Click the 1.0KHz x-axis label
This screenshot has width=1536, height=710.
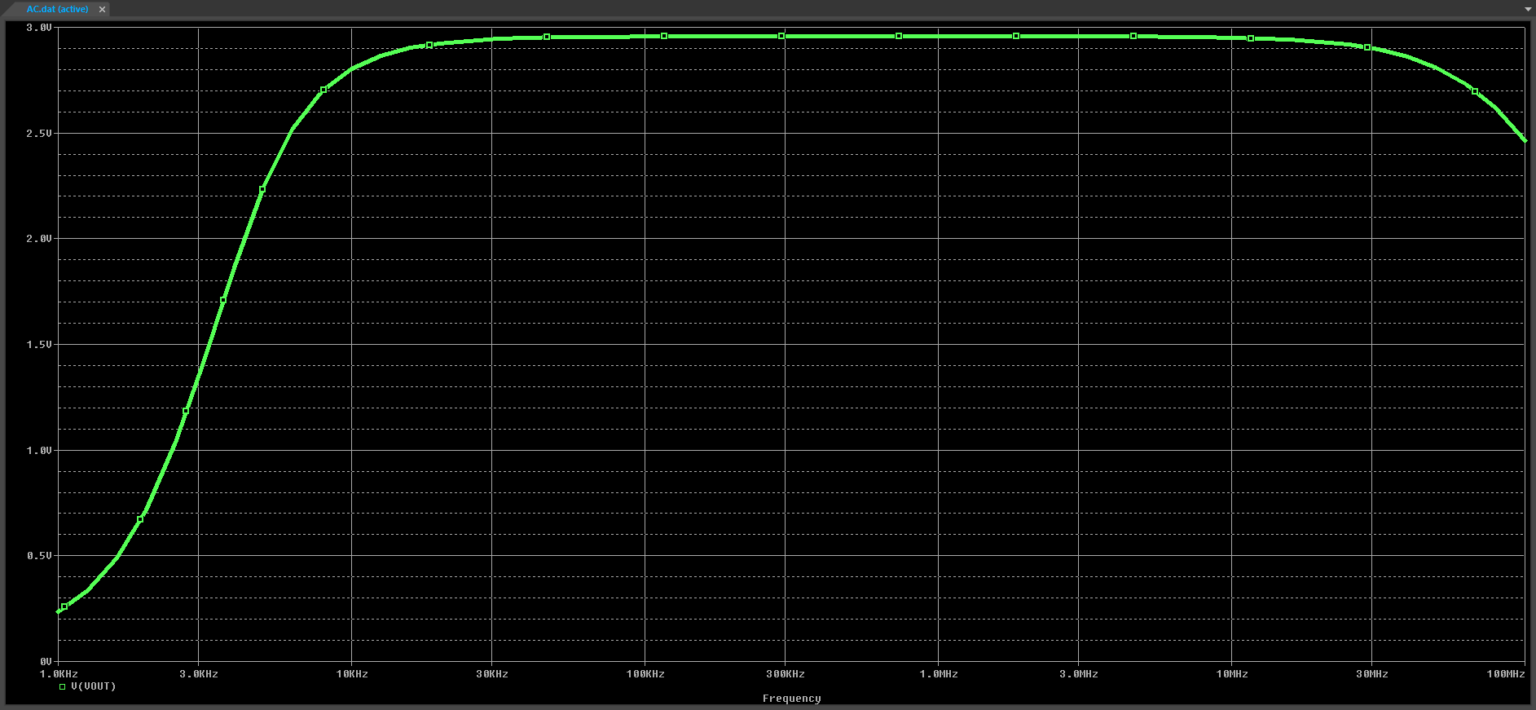tap(57, 674)
